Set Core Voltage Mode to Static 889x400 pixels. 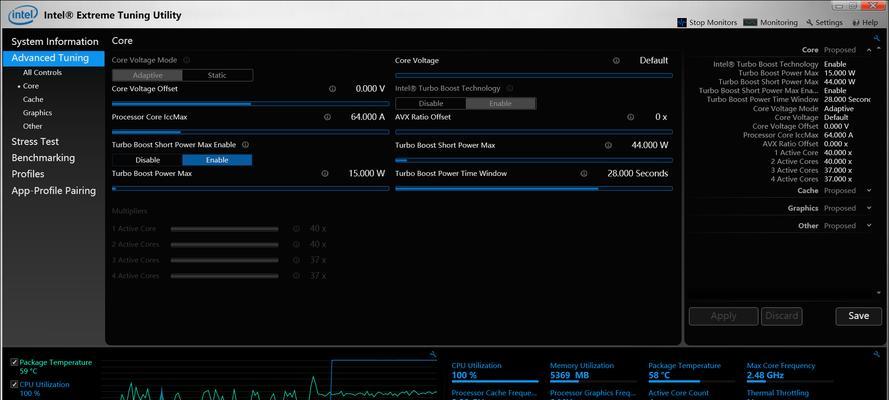coord(217,75)
